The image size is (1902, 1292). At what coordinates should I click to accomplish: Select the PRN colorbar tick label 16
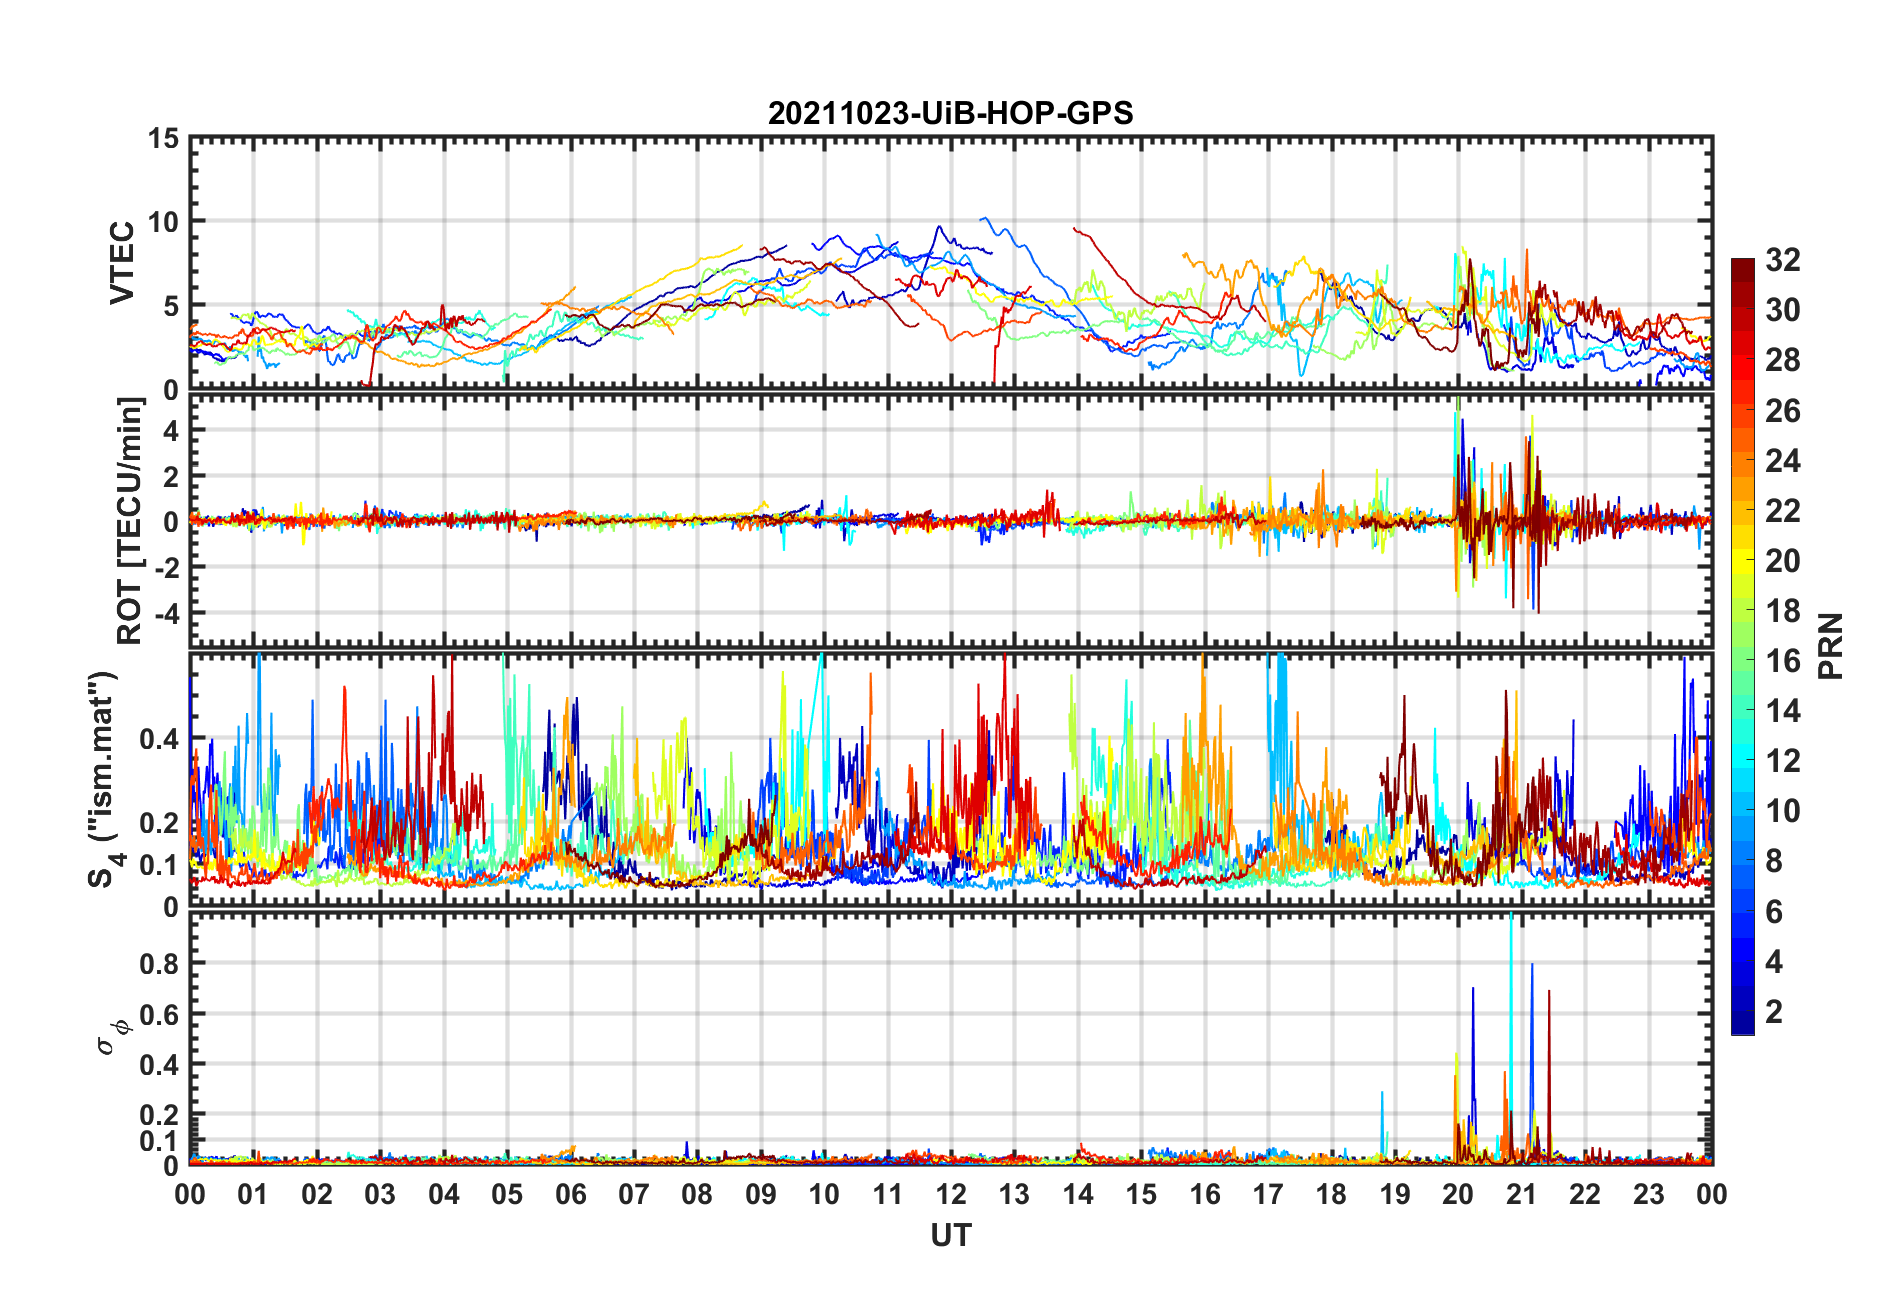click(1782, 660)
